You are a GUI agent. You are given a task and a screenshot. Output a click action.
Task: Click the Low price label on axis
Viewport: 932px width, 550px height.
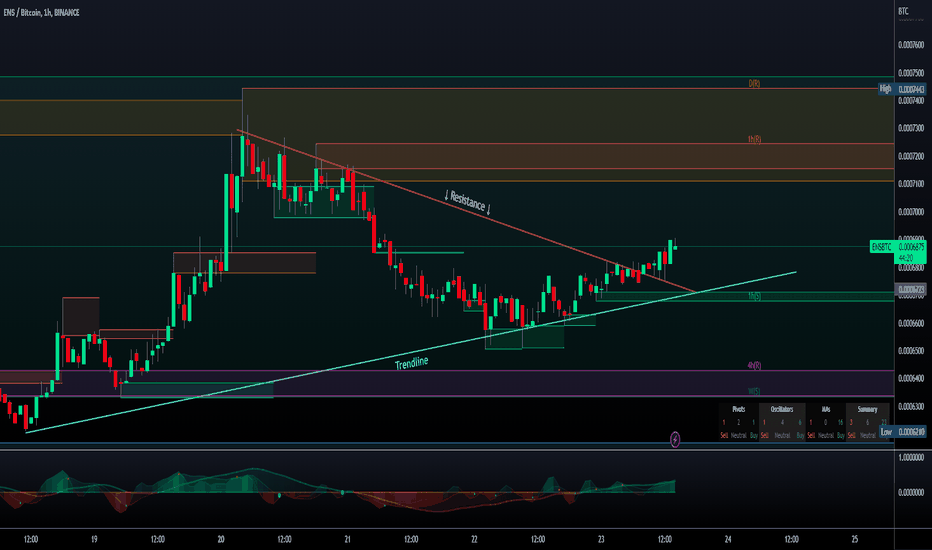(902, 432)
